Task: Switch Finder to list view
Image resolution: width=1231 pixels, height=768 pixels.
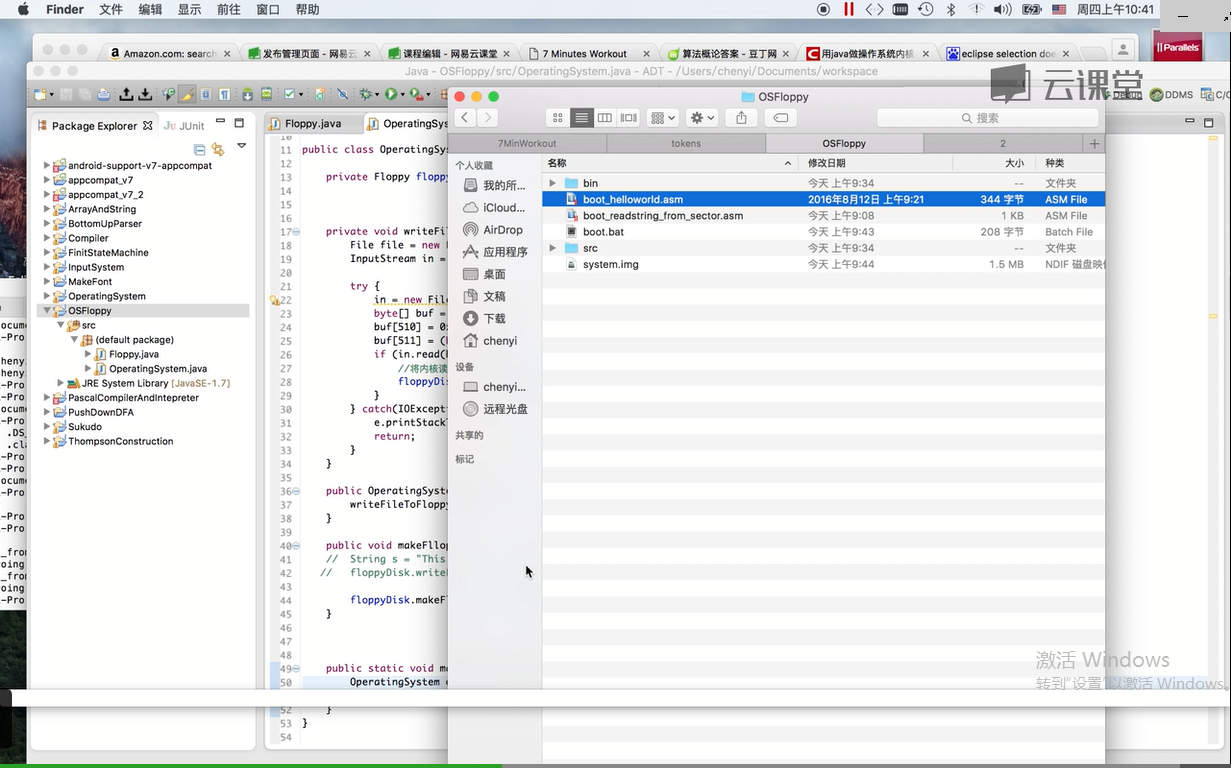Action: 581,118
